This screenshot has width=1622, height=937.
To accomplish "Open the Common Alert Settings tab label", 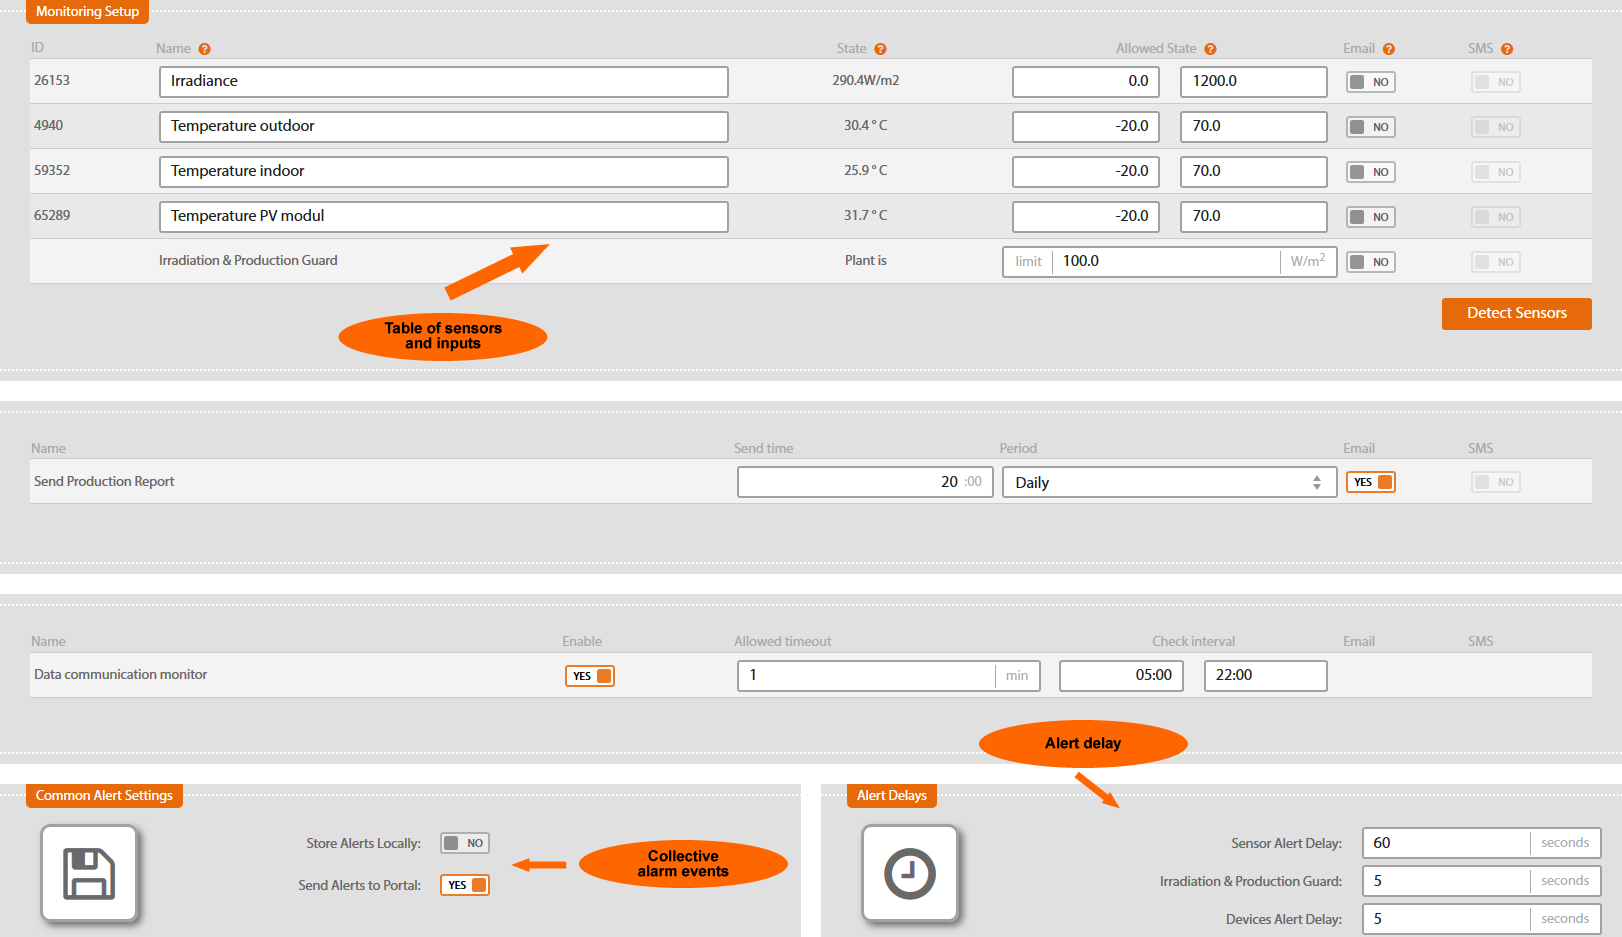I will click(104, 796).
